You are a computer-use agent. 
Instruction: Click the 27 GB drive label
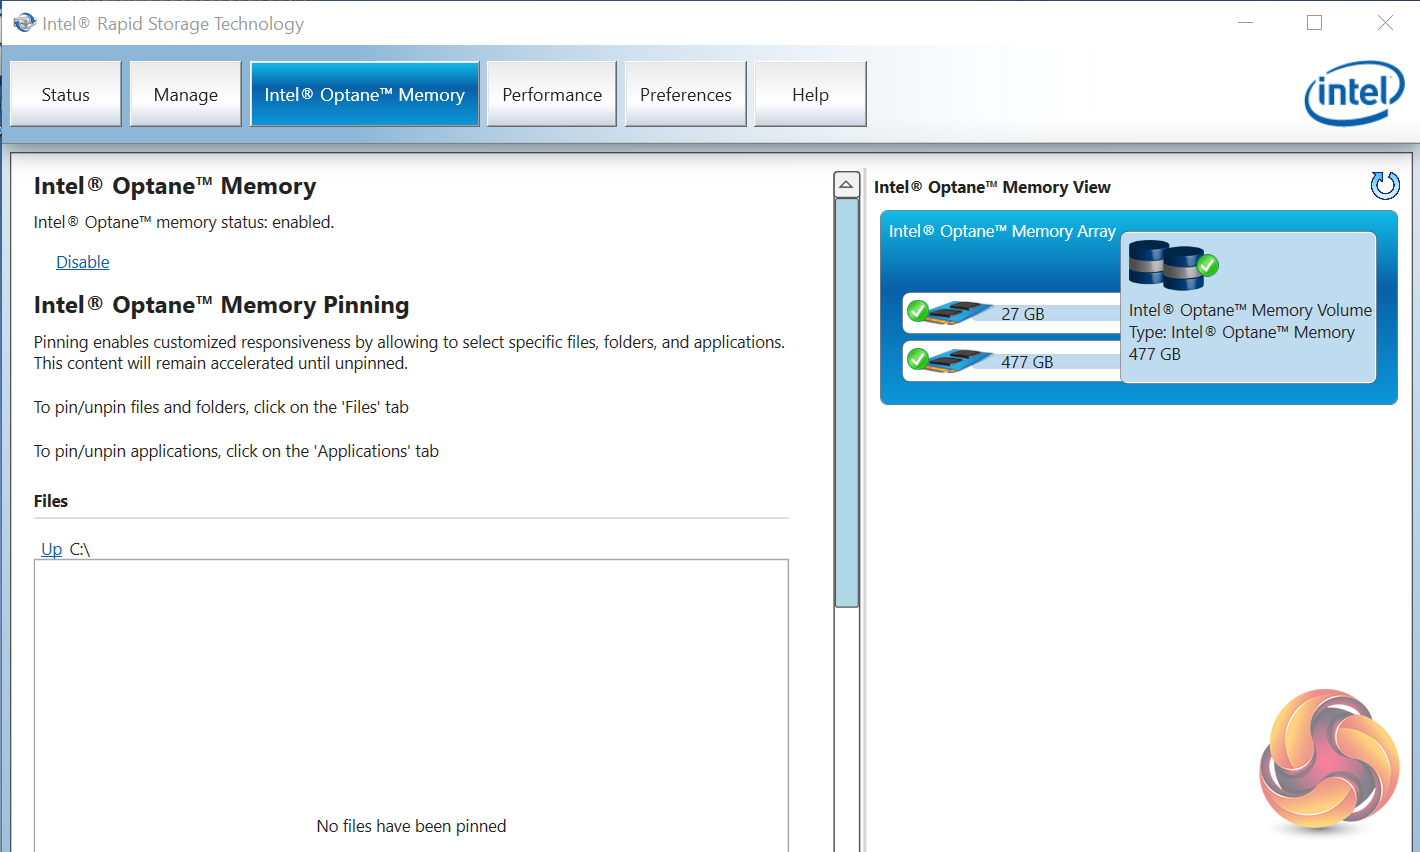pyautogui.click(x=1023, y=314)
